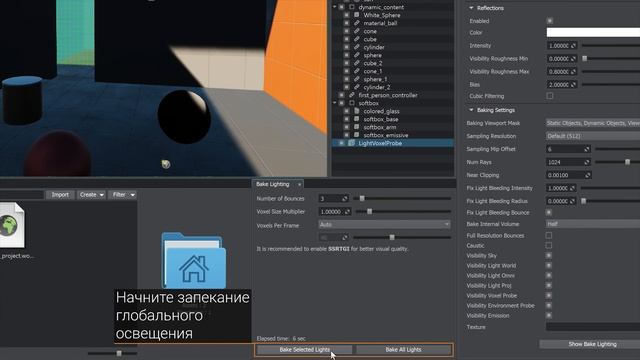Click the spin arrows on Number of Bounces
Screen dimensions: 640x360
(344, 199)
